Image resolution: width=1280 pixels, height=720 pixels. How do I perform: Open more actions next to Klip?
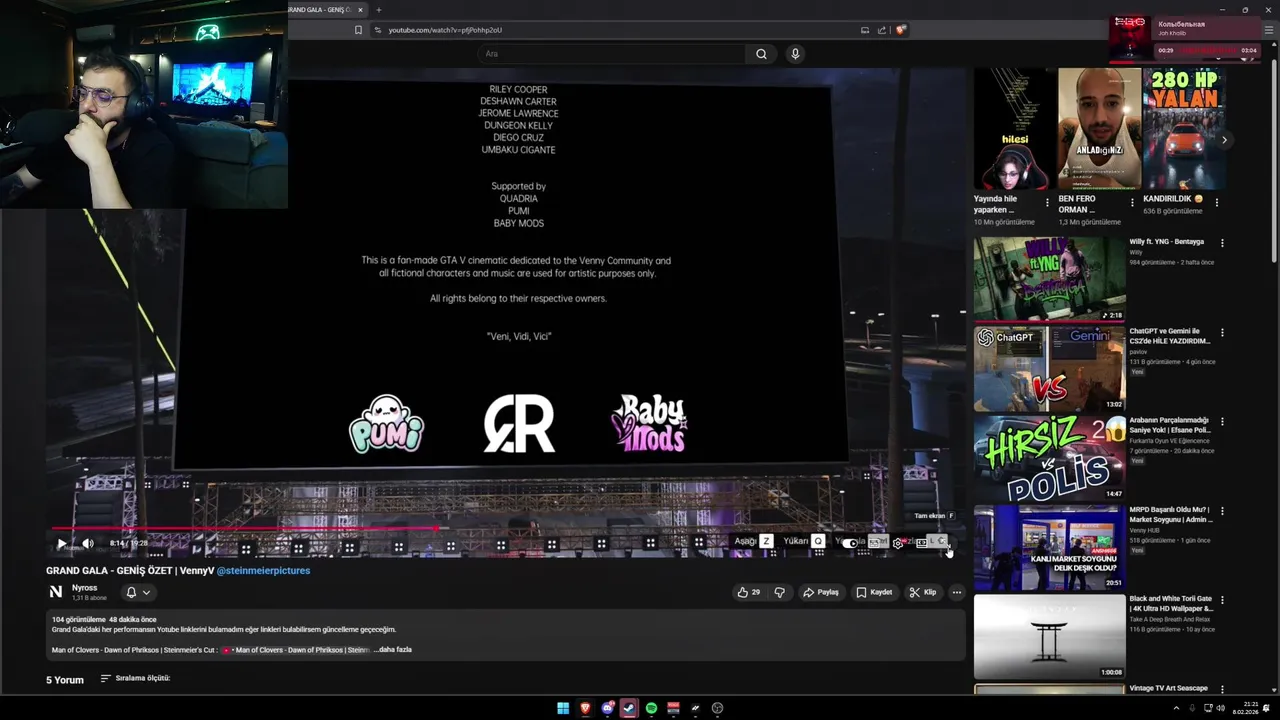tap(956, 592)
